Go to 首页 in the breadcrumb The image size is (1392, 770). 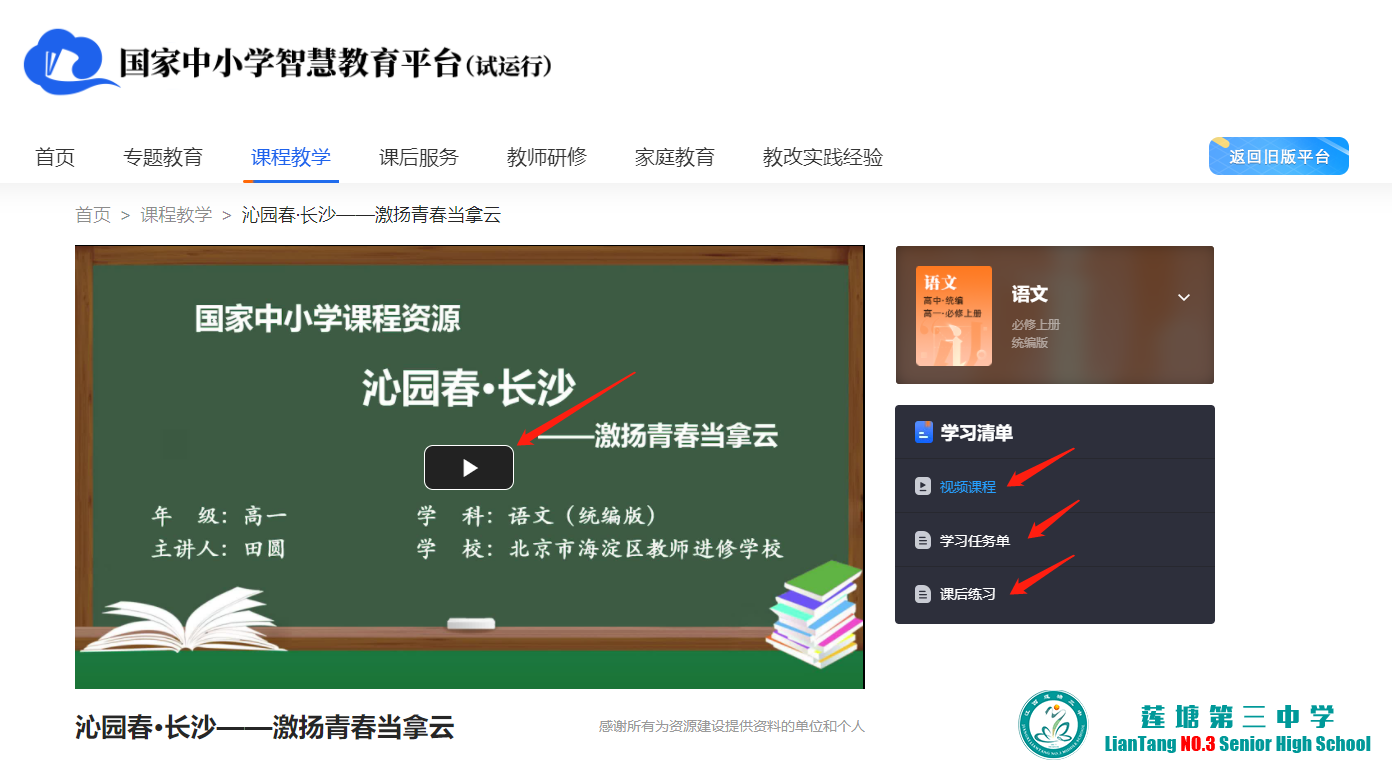[x=93, y=215]
